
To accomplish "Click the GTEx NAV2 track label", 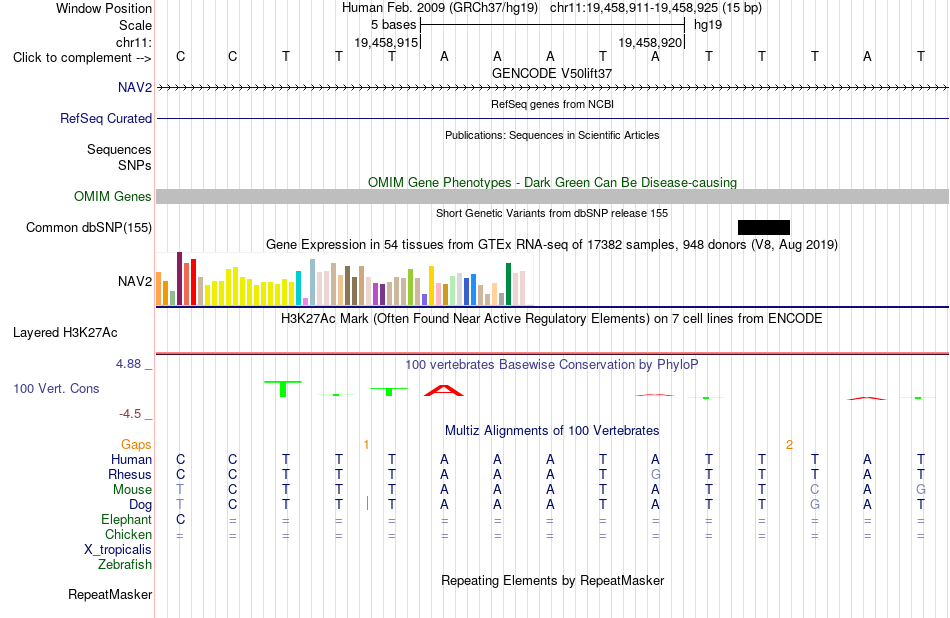I will click(135, 281).
